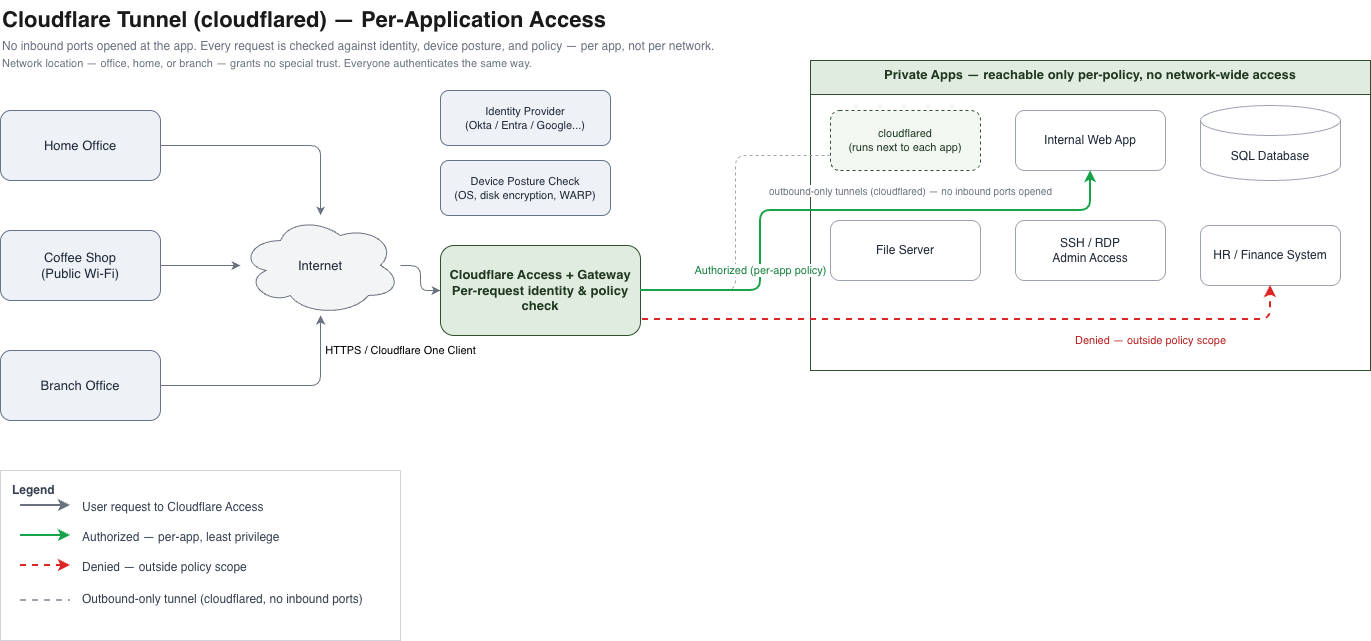Select the Coffee Shop (Public Wi-Fi) node
Screen dimensions: 1371x641
point(80,265)
